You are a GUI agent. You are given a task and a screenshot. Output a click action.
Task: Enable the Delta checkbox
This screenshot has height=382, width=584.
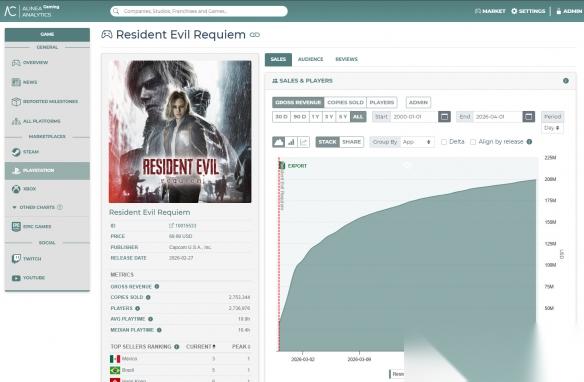444,142
